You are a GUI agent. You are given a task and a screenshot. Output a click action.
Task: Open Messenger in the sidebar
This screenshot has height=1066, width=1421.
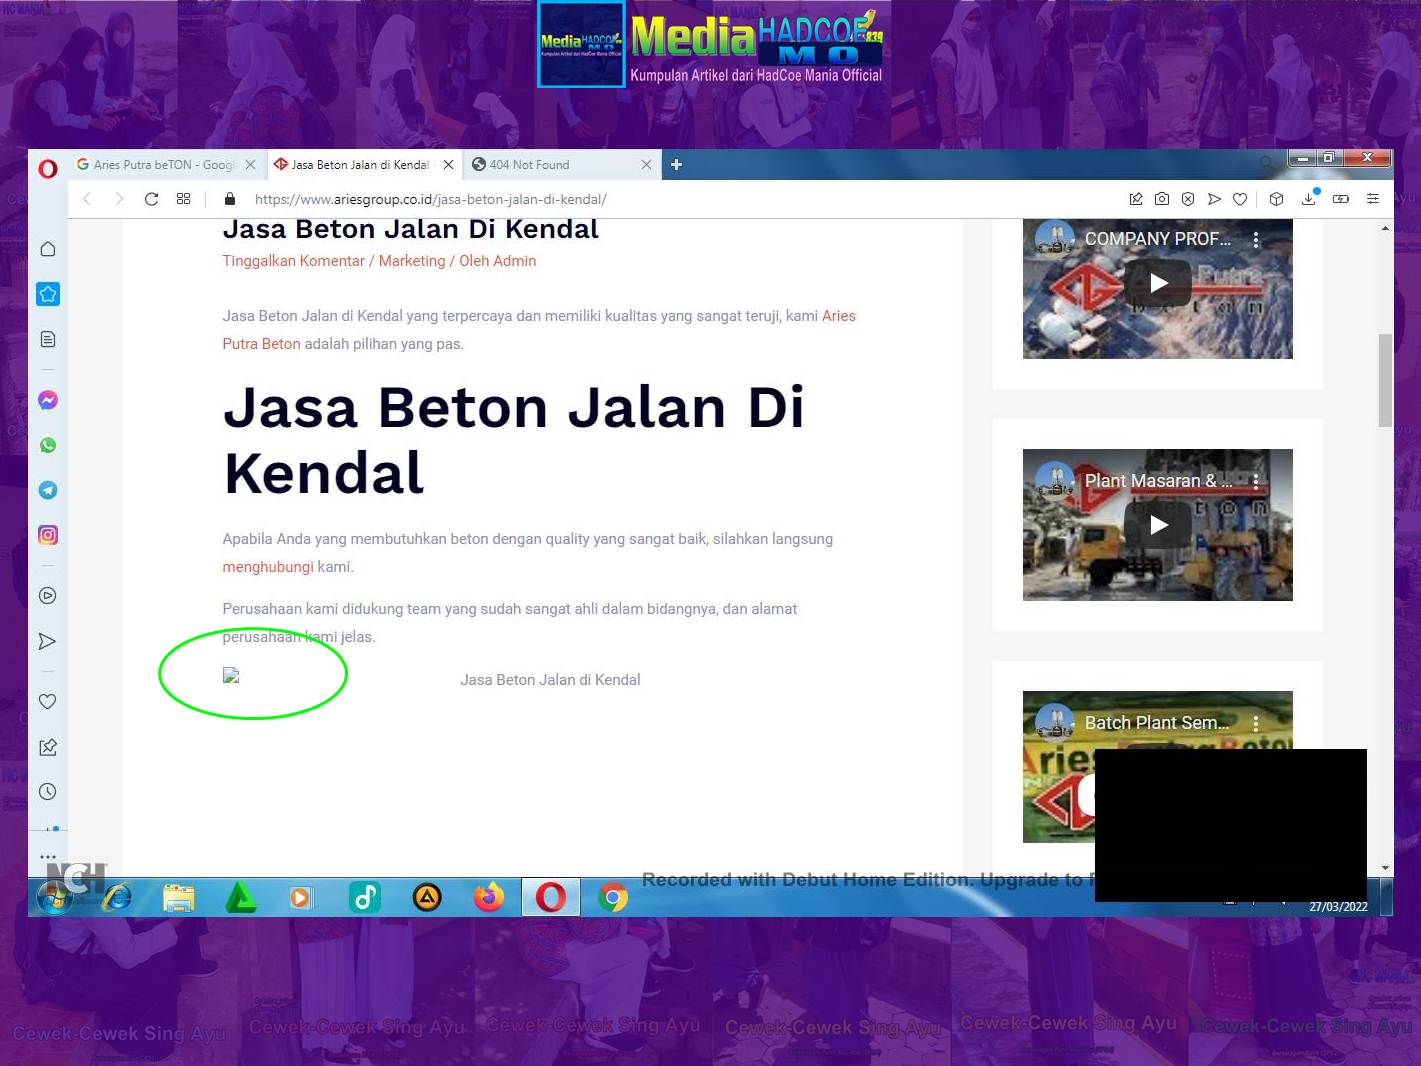point(47,400)
